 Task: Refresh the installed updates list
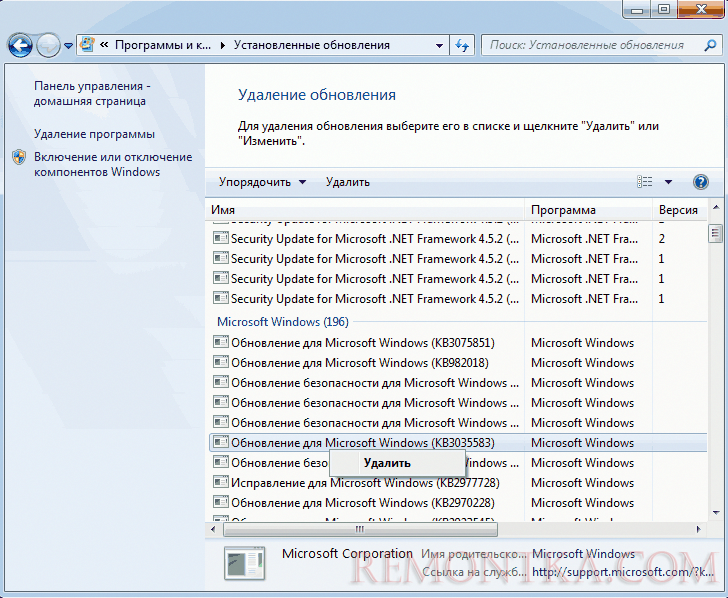click(x=462, y=45)
